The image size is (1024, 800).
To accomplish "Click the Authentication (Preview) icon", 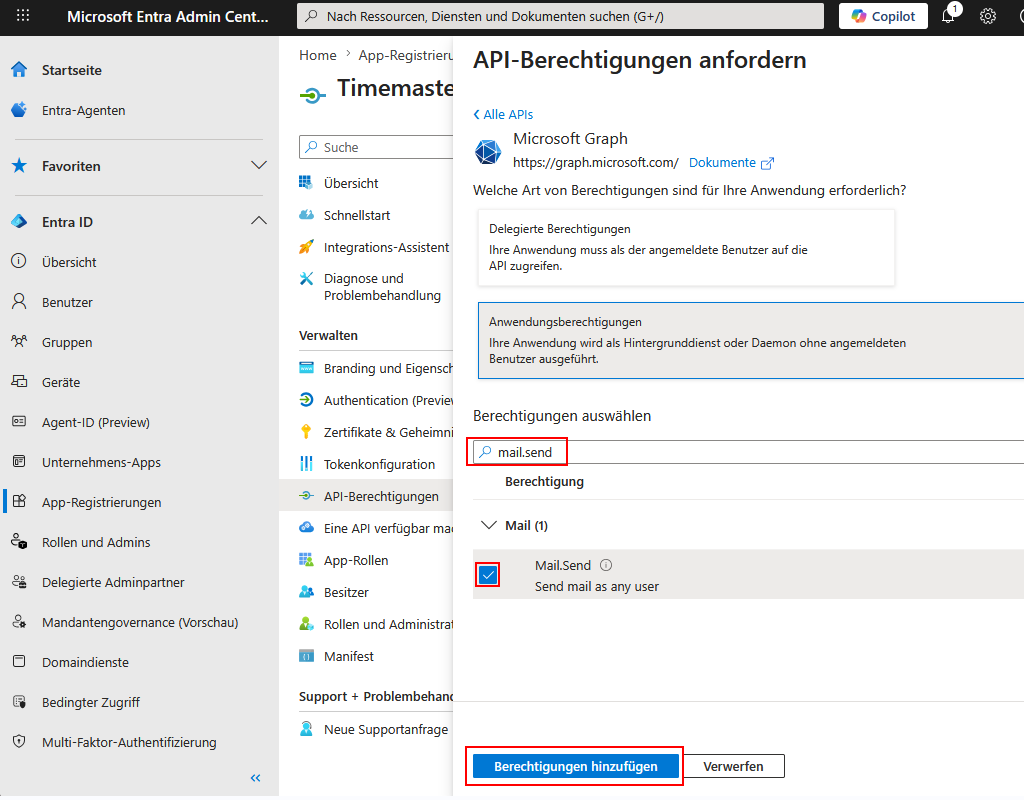I will [x=306, y=400].
